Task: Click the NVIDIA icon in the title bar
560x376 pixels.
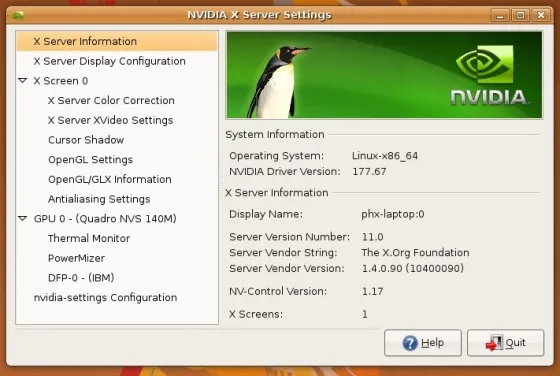Action: pyautogui.click(x=18, y=15)
